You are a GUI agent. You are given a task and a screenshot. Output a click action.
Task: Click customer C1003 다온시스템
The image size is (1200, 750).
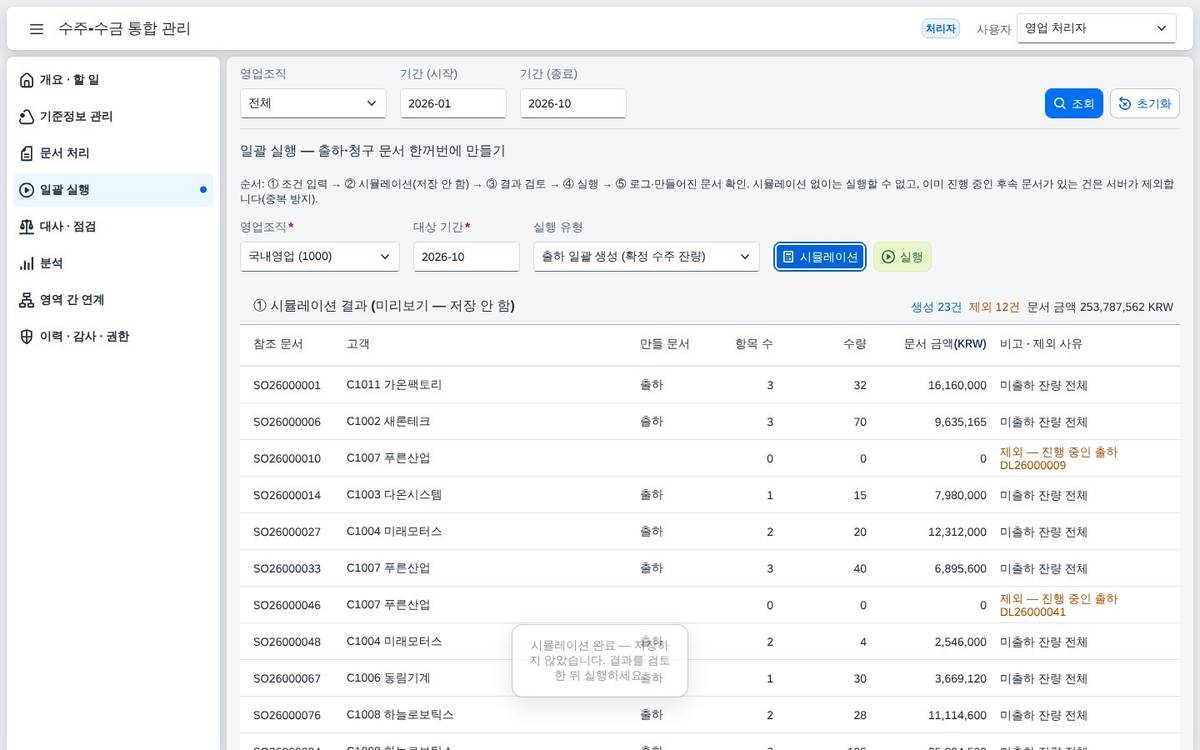coord(394,495)
